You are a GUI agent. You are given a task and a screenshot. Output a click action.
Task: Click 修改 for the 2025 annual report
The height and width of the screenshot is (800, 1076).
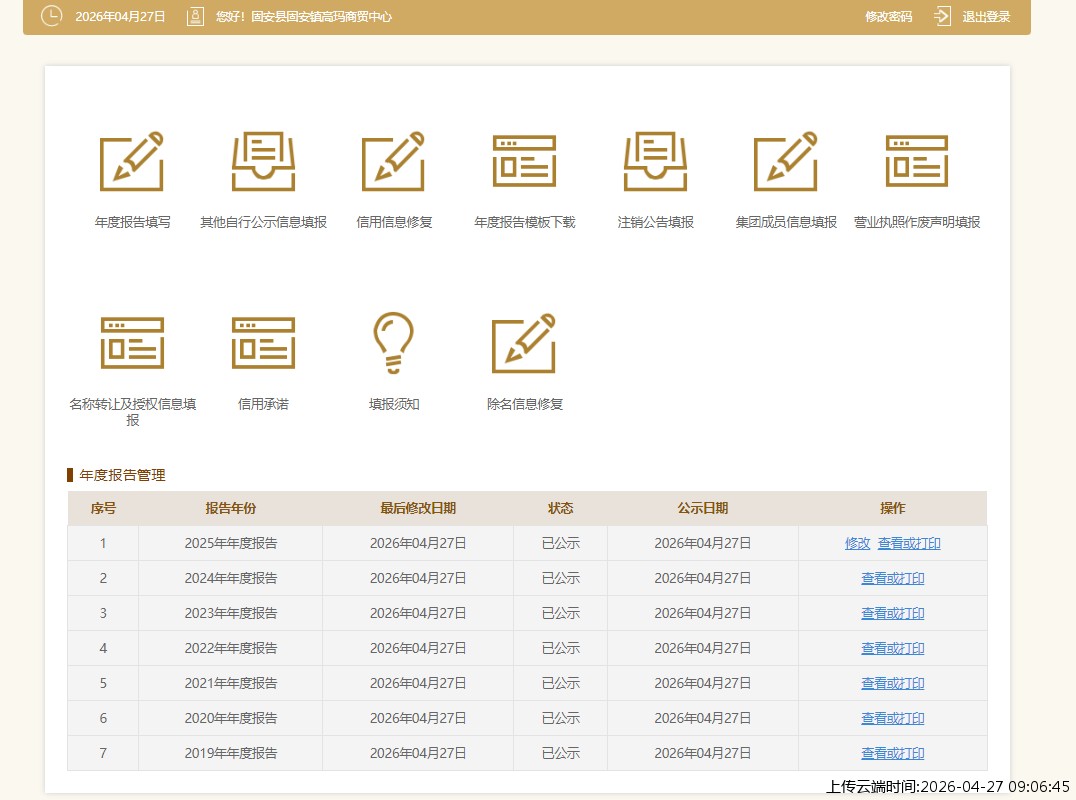(857, 544)
